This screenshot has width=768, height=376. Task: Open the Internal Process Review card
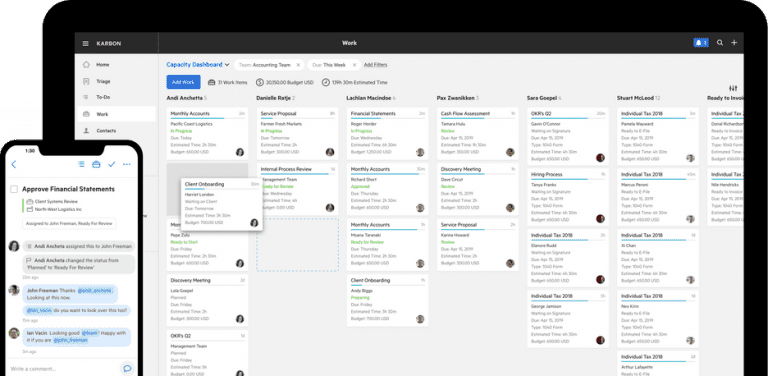[x=297, y=189]
